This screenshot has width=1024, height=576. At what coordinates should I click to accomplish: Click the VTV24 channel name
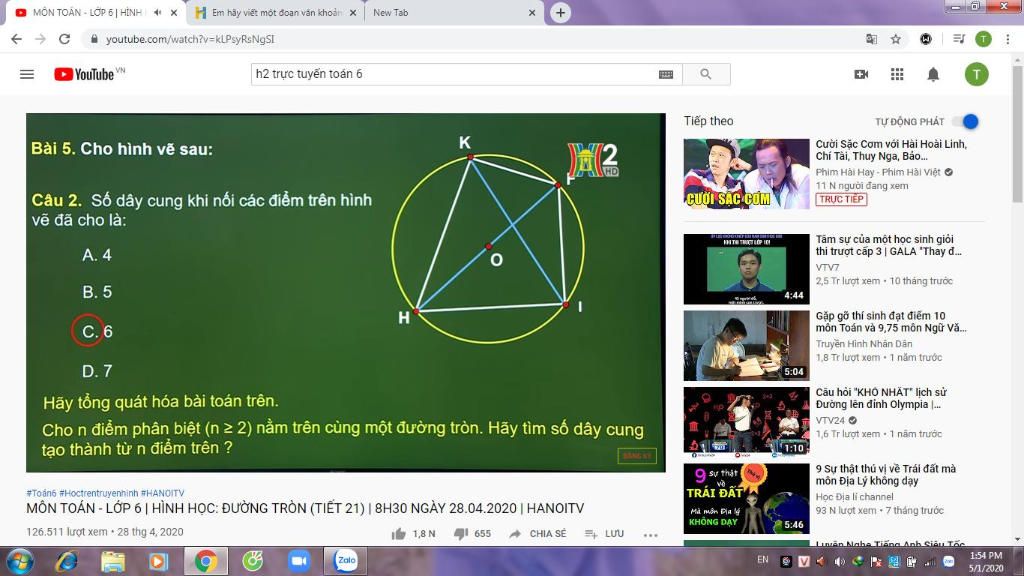click(x=830, y=420)
